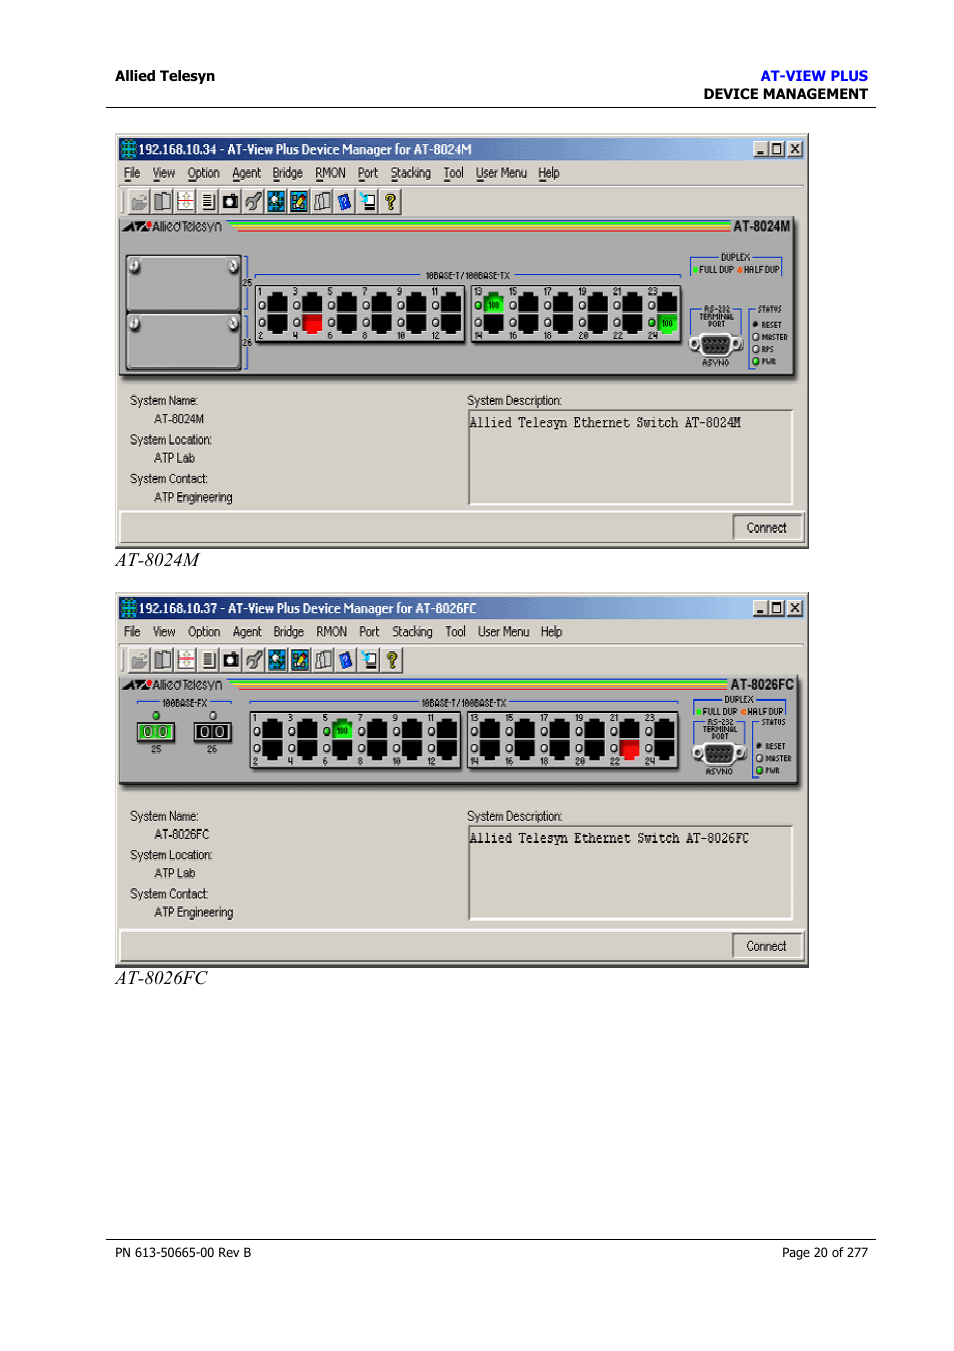Image resolution: width=954 pixels, height=1351 pixels.
Task: Open the RMON menu in AT-8024M window
Action: pos(330,173)
